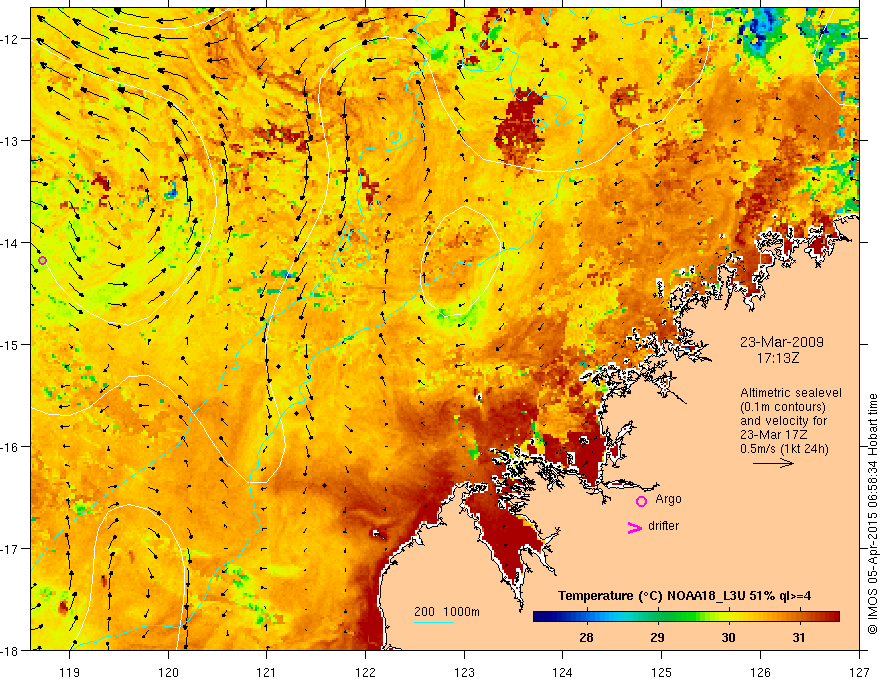The image size is (880, 680).
Task: Click the velocity scale reference arrow
Action: pyautogui.click(x=773, y=463)
